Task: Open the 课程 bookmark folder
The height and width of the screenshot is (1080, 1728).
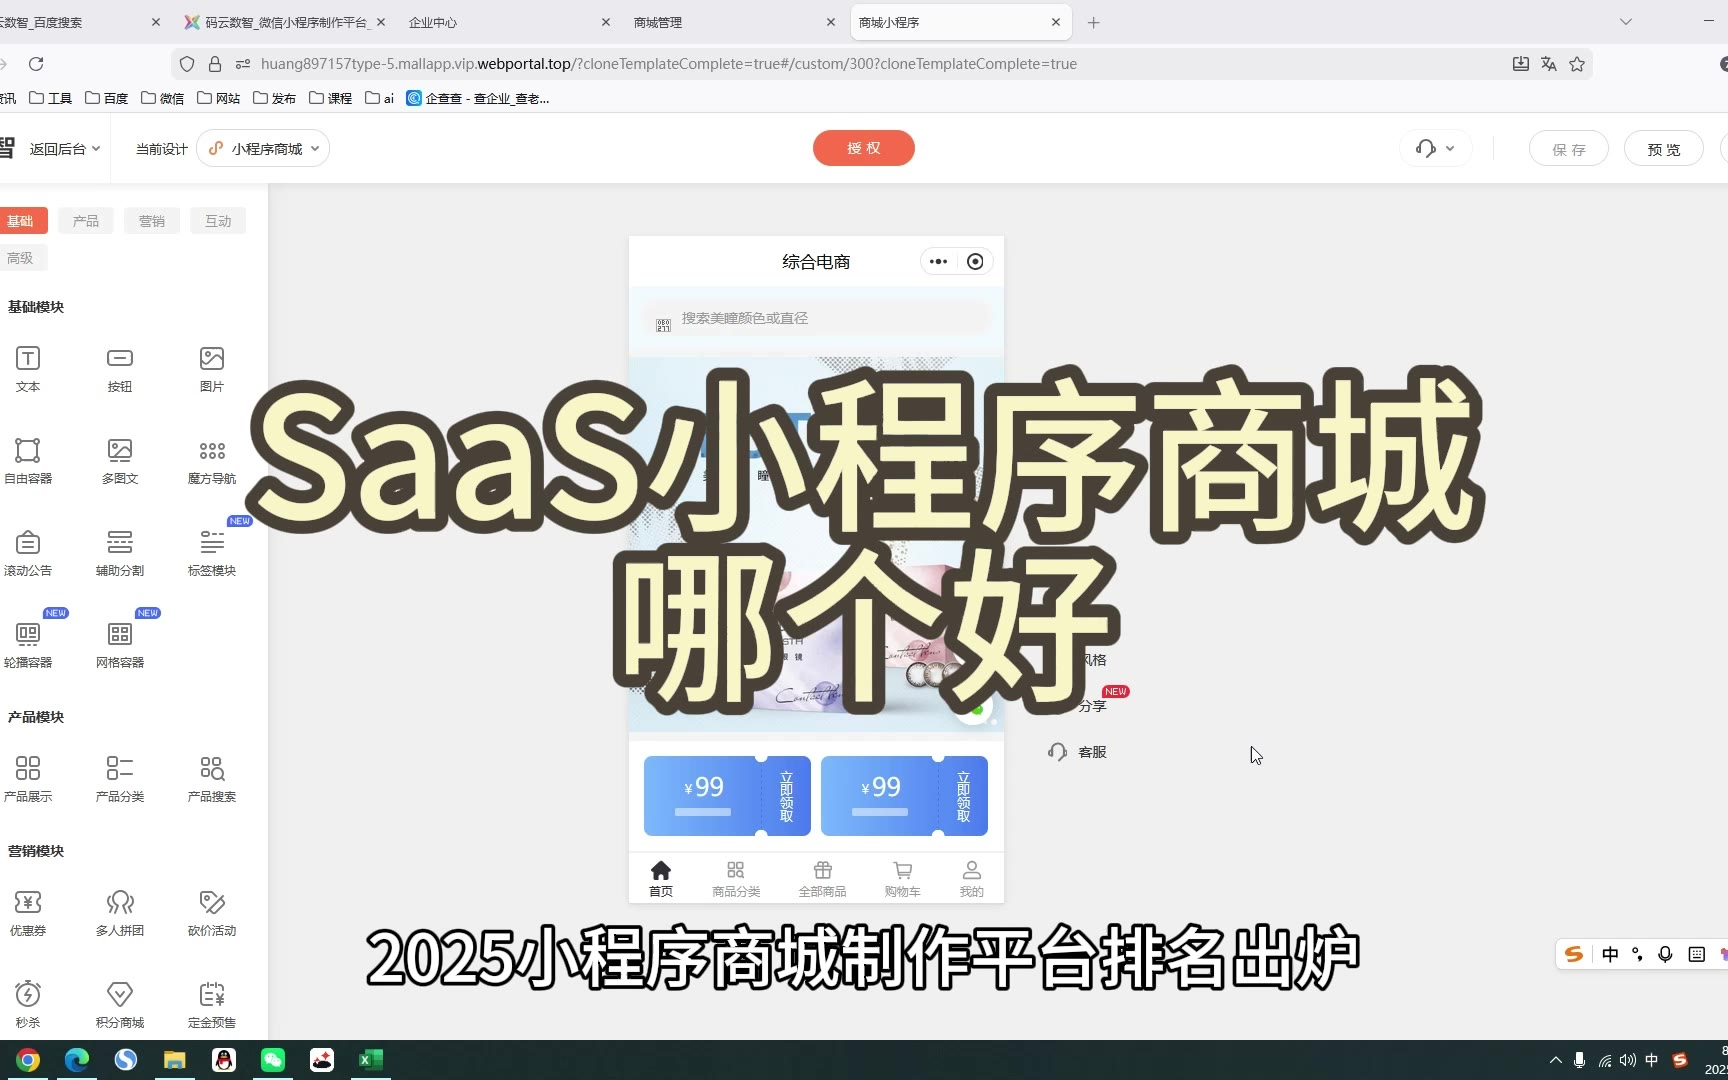Action: [x=330, y=98]
